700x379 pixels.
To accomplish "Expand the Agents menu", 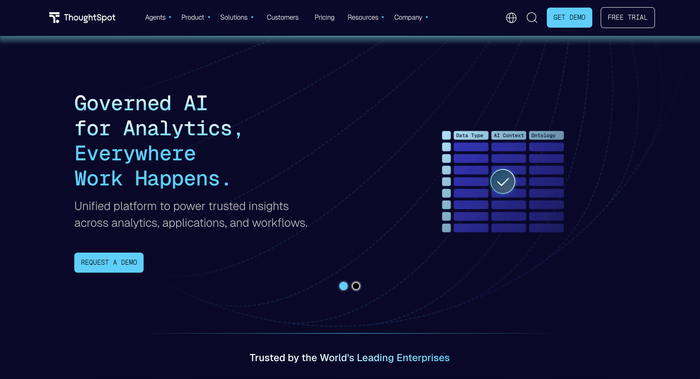I will [158, 17].
